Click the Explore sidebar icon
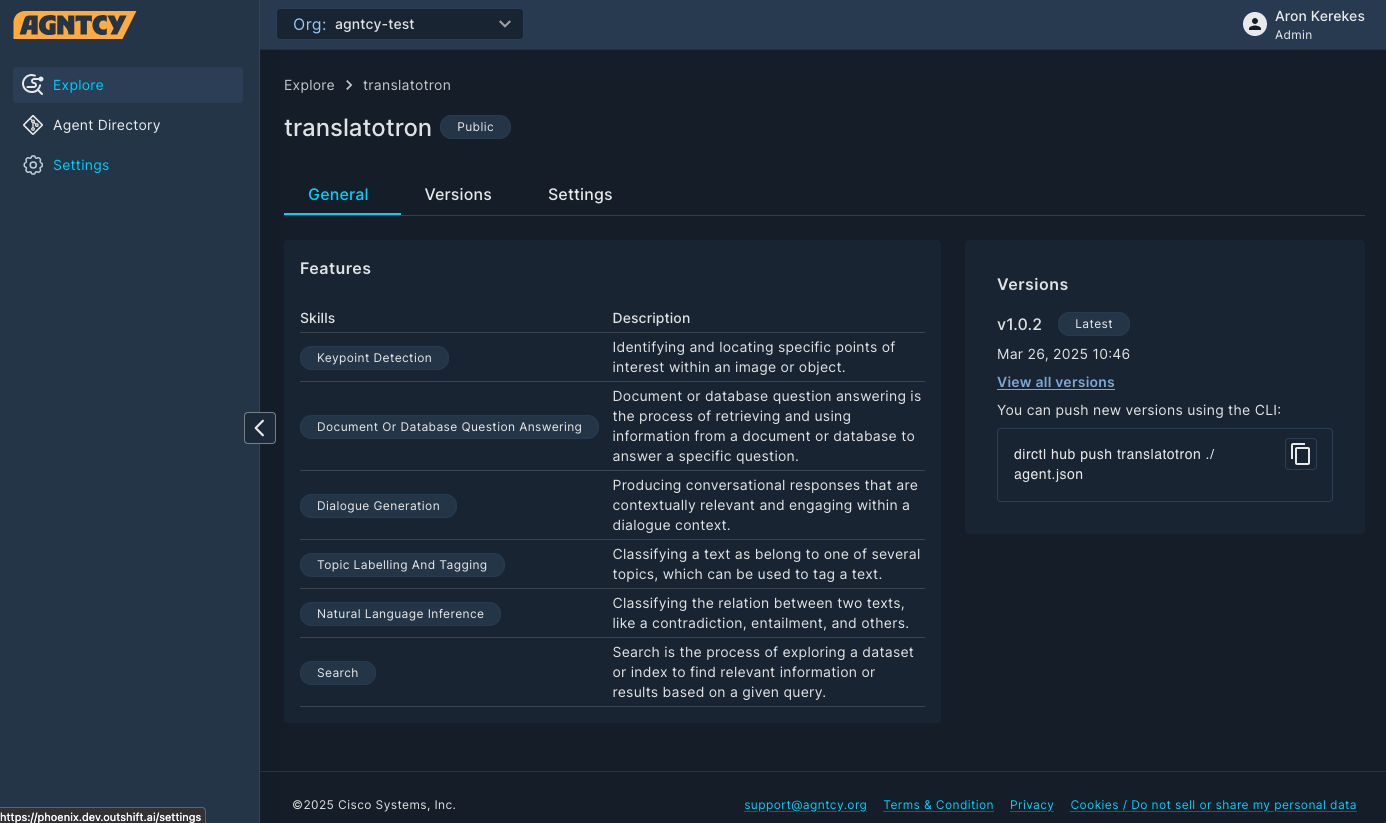1386x823 pixels. click(x=33, y=85)
